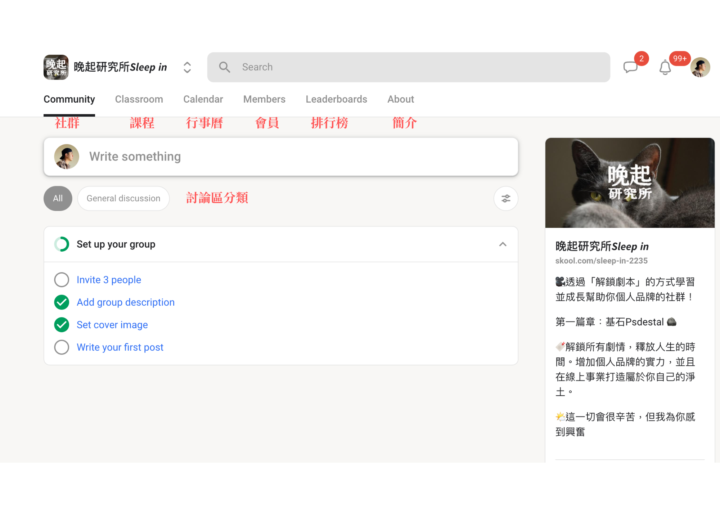Click the magnifier search icon
The width and height of the screenshot is (720, 509).
(224, 67)
